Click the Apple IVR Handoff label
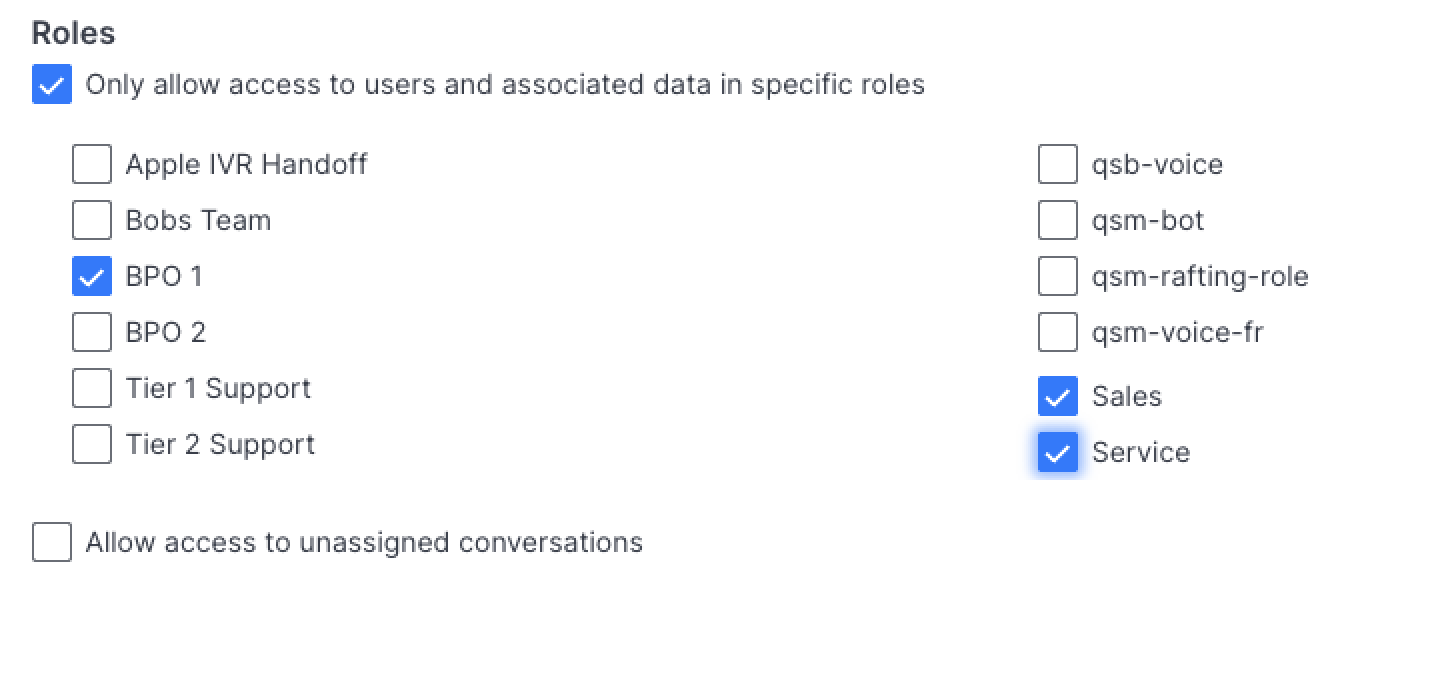The width and height of the screenshot is (1452, 678). coord(246,164)
